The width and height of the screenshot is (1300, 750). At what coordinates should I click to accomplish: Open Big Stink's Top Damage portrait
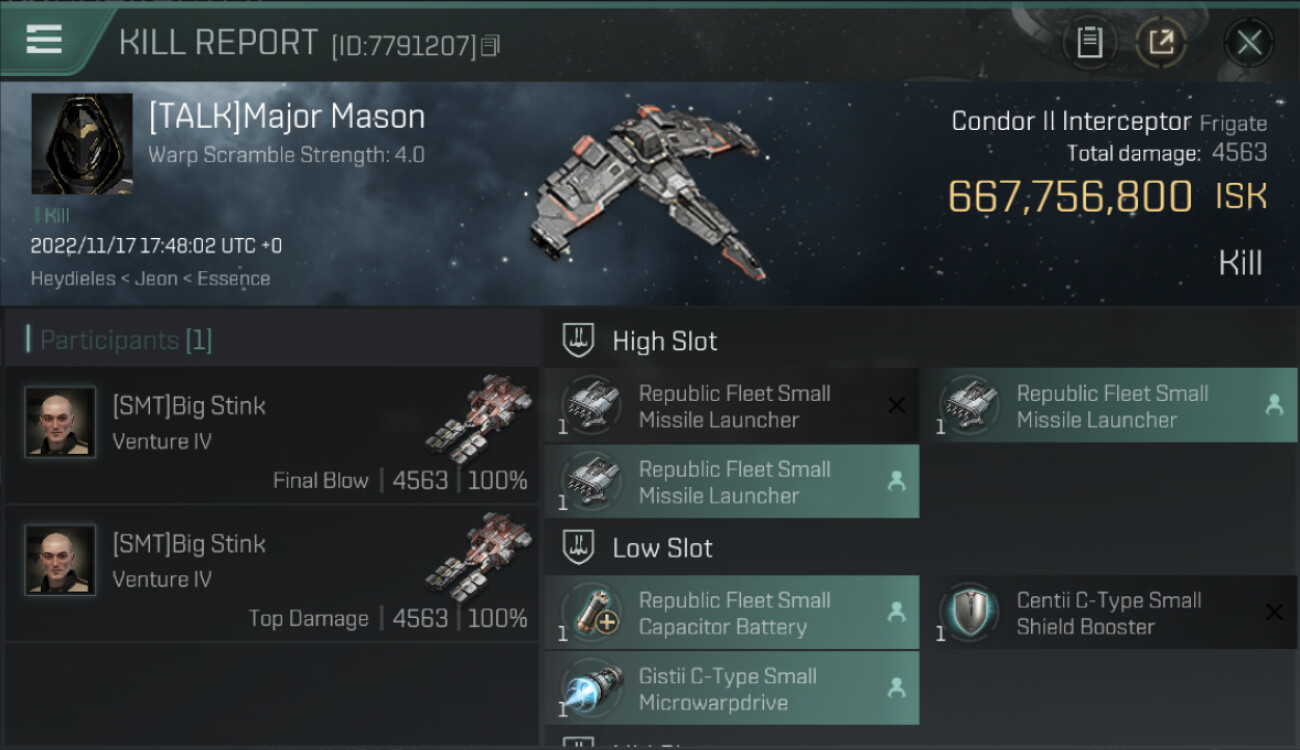60,560
